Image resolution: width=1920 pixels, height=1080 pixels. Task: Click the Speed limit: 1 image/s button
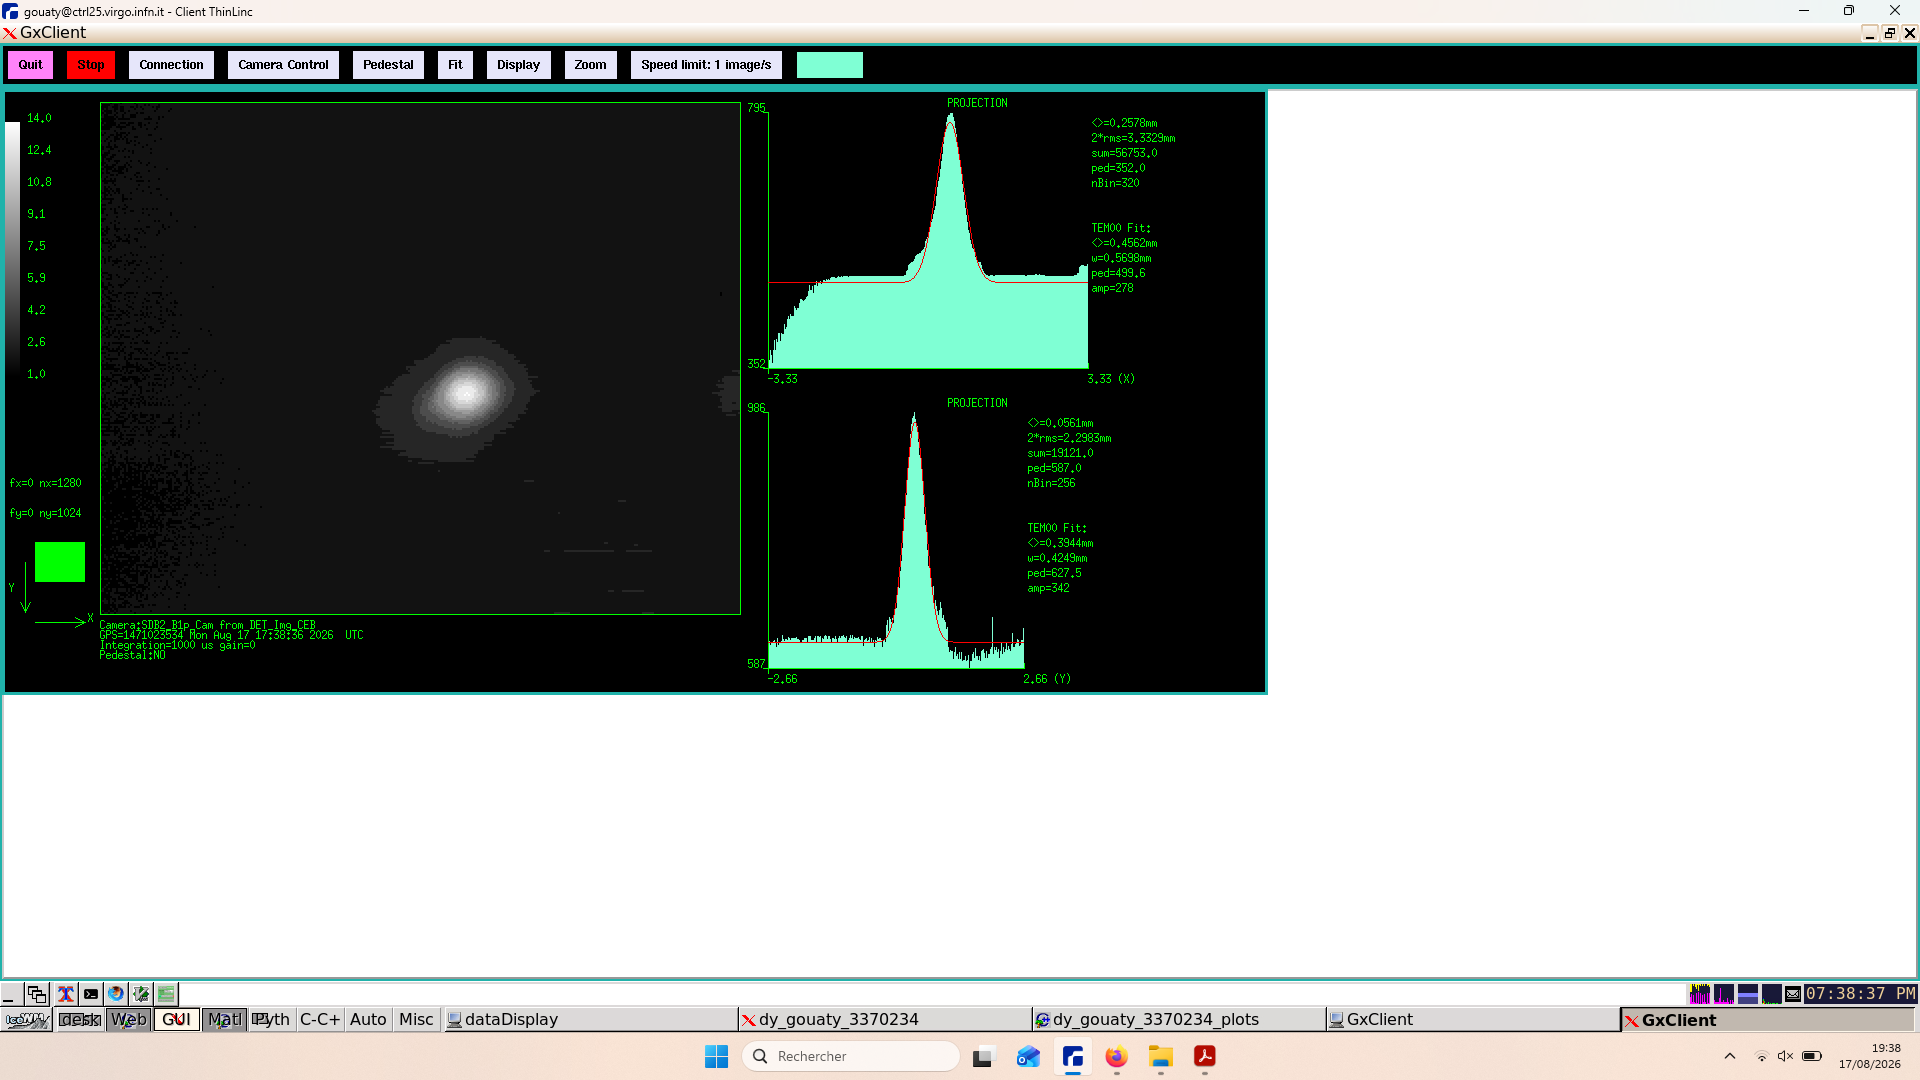click(x=706, y=65)
